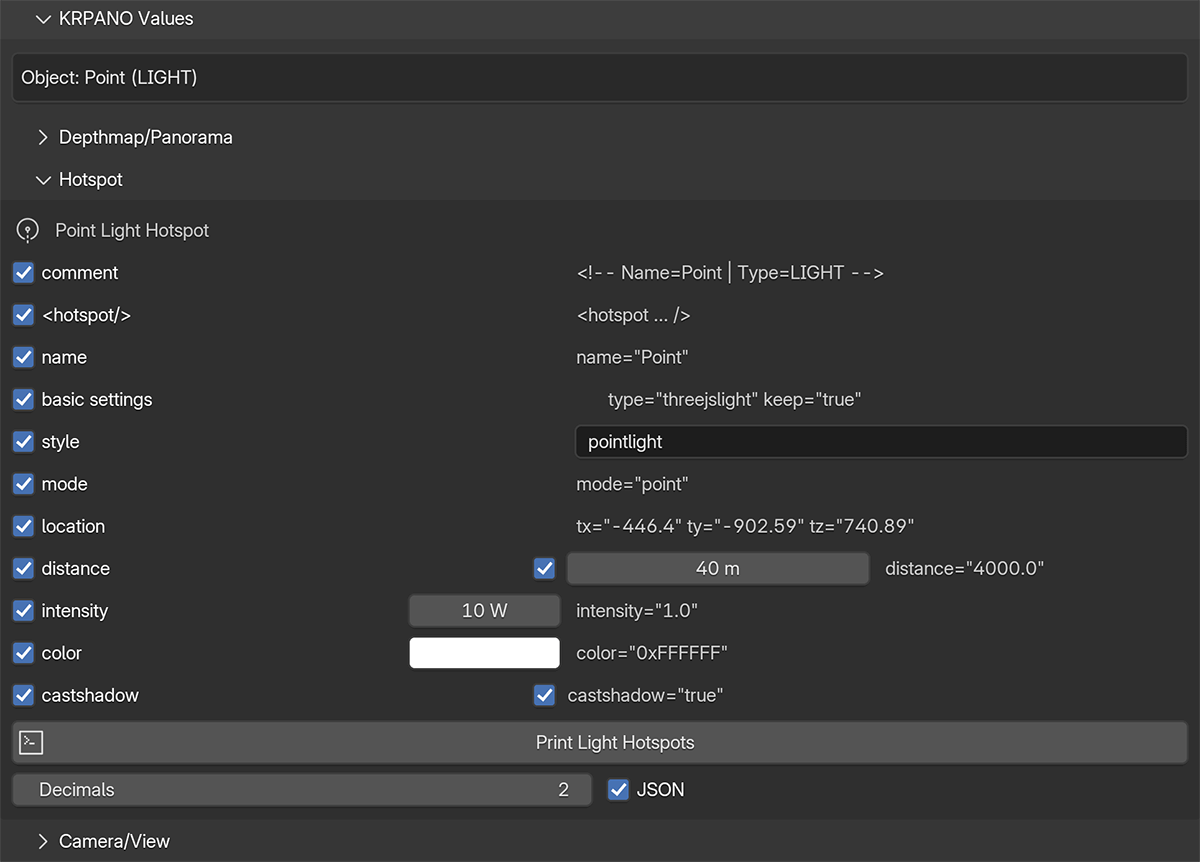
Task: Open the white color swatch picker
Action: 484,653
